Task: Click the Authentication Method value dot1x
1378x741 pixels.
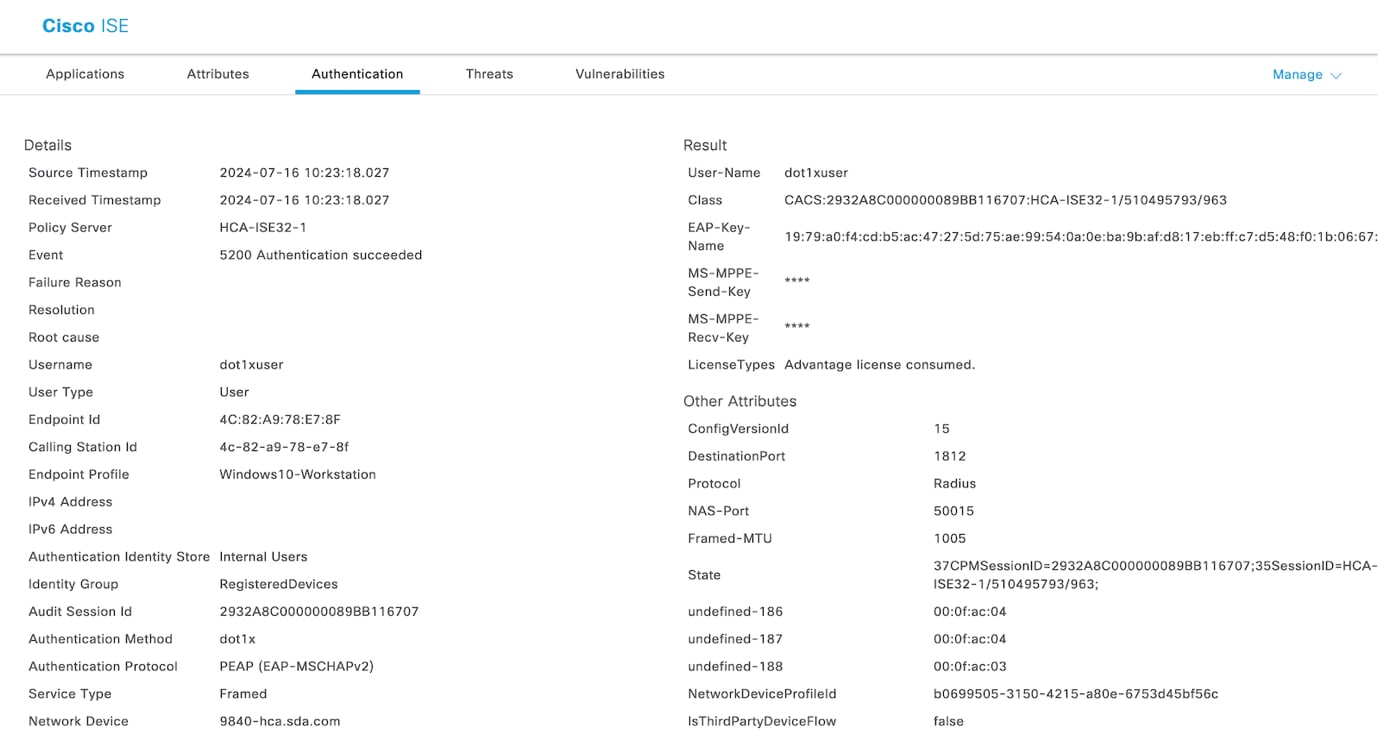Action: pyautogui.click(x=238, y=639)
